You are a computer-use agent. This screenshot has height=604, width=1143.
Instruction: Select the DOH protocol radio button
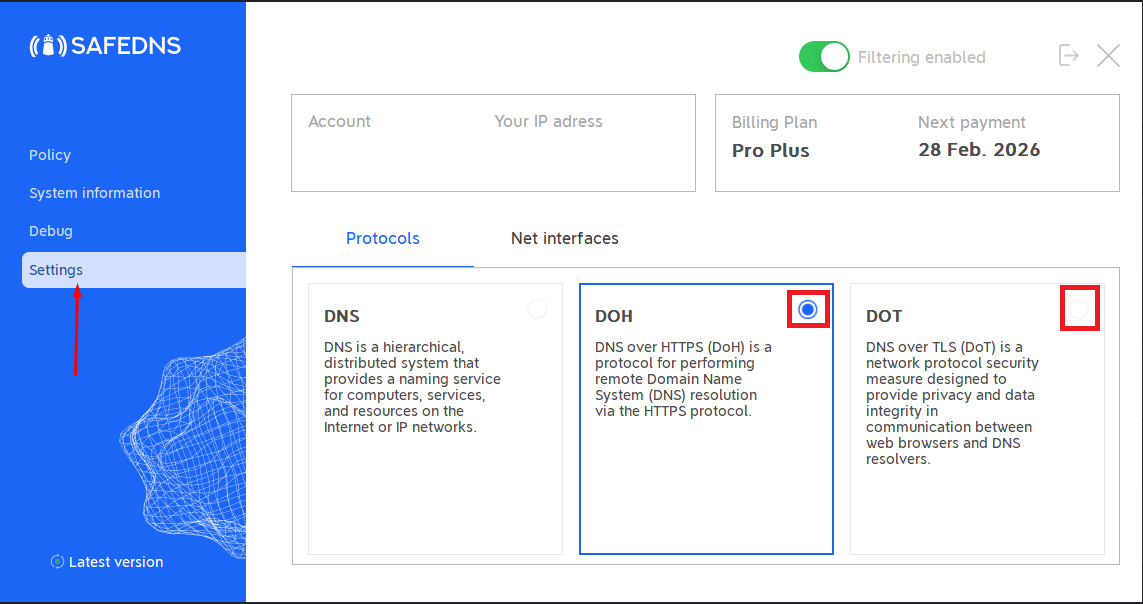(x=808, y=310)
